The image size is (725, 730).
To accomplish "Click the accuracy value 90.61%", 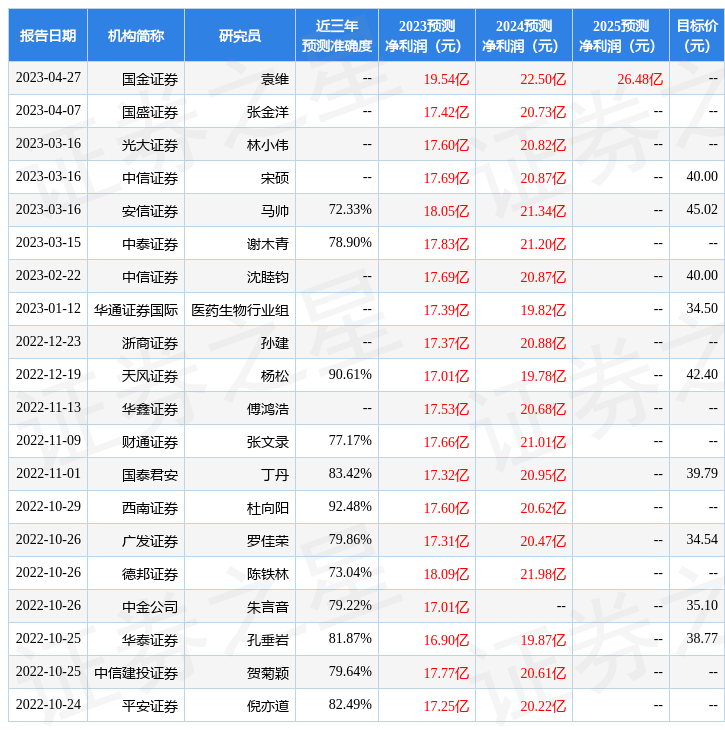I will (x=350, y=374).
